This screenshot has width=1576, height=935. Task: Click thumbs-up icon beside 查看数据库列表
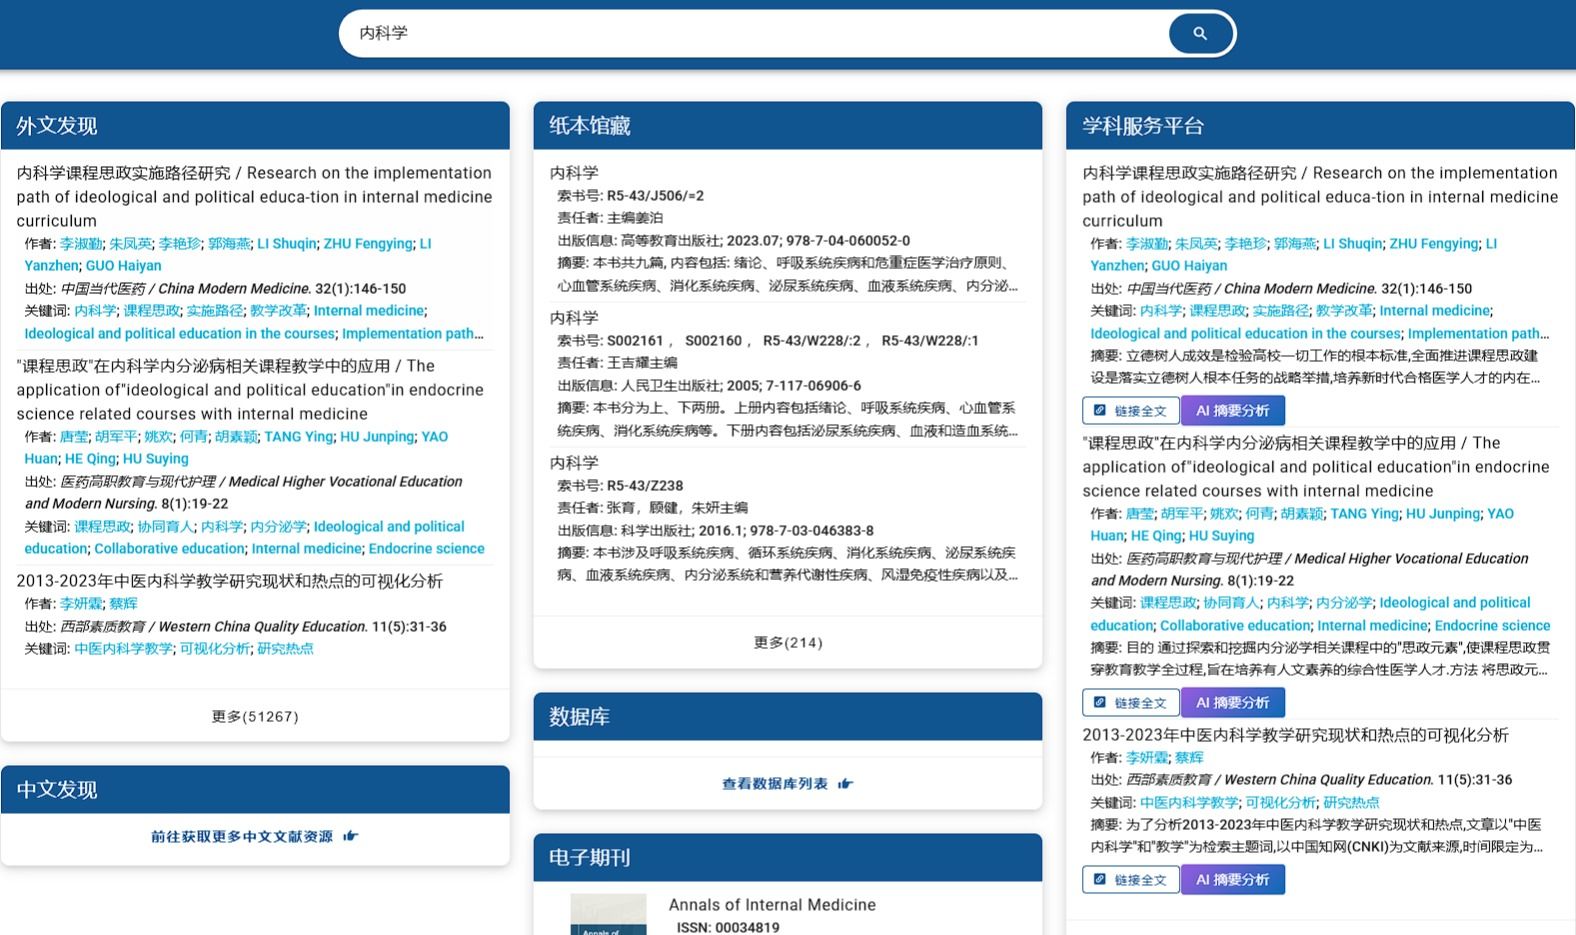[846, 784]
